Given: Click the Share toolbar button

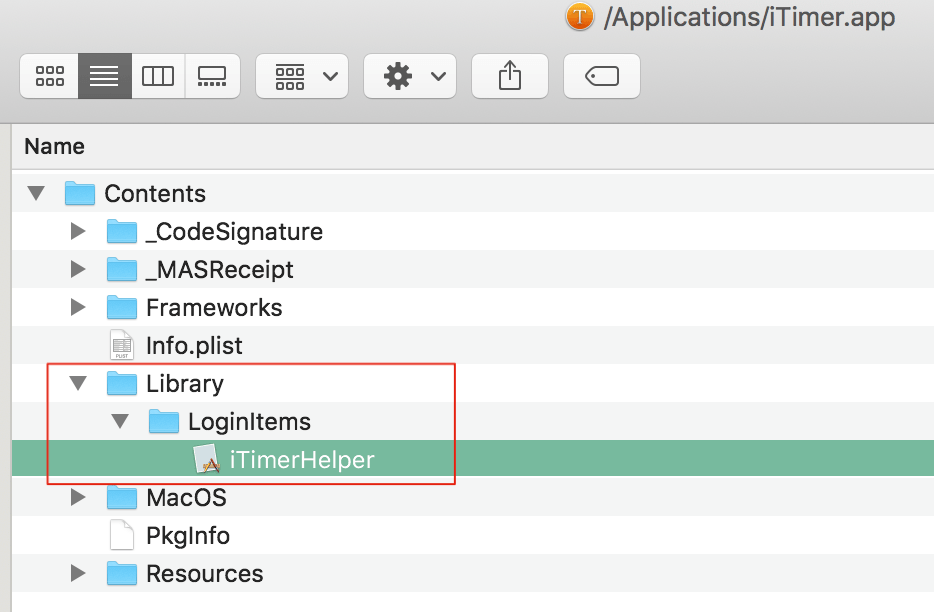Looking at the screenshot, I should pyautogui.click(x=510, y=76).
